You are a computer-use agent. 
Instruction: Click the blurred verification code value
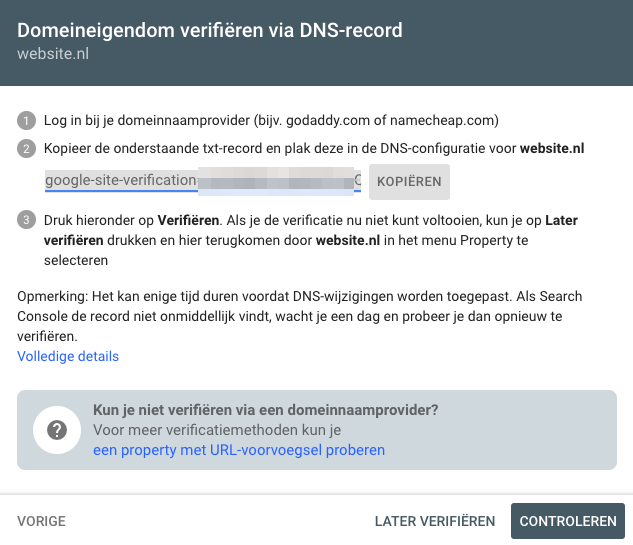click(276, 181)
